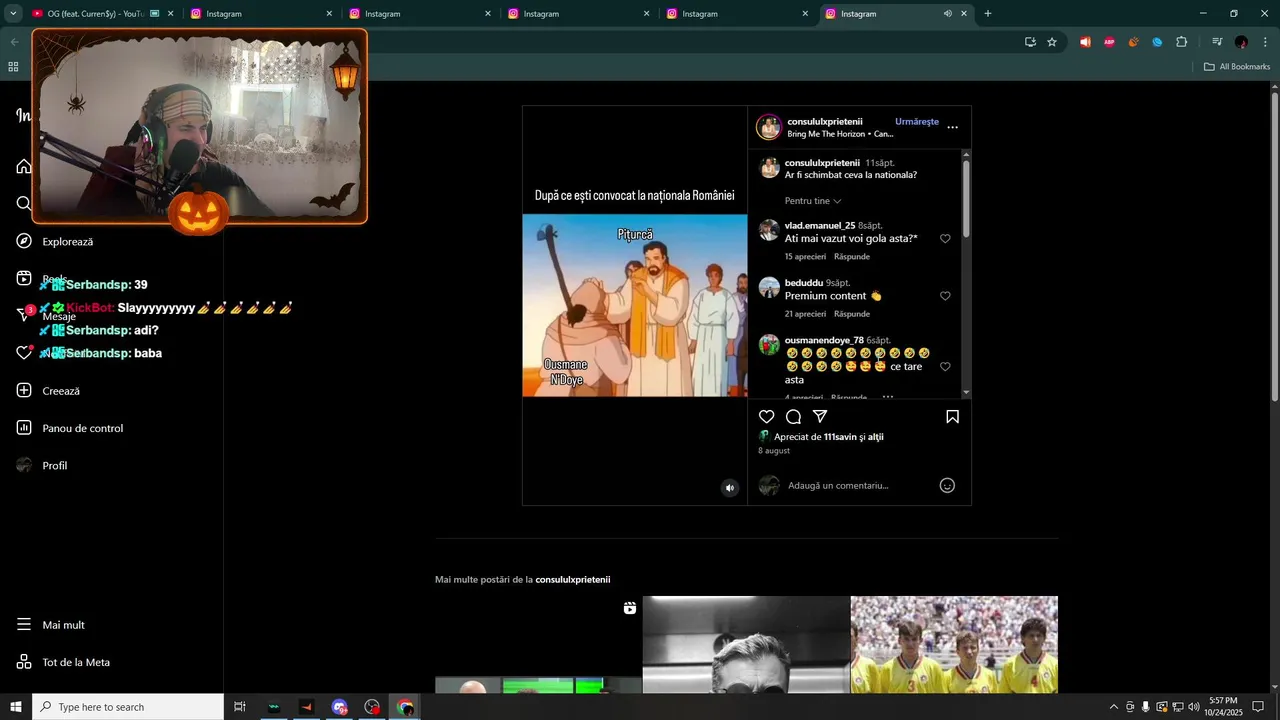Open Discord from the taskbar
The image size is (1280, 720).
340,707
